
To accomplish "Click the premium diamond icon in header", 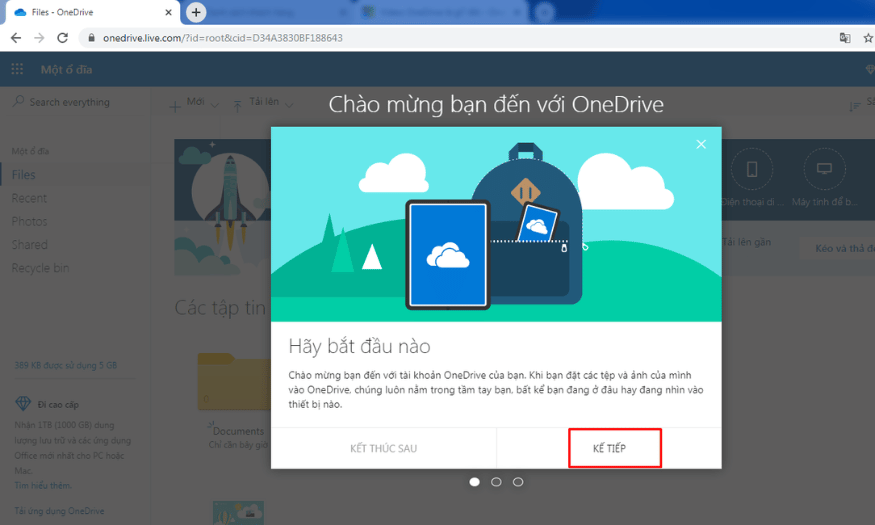I will pyautogui.click(x=870, y=69).
